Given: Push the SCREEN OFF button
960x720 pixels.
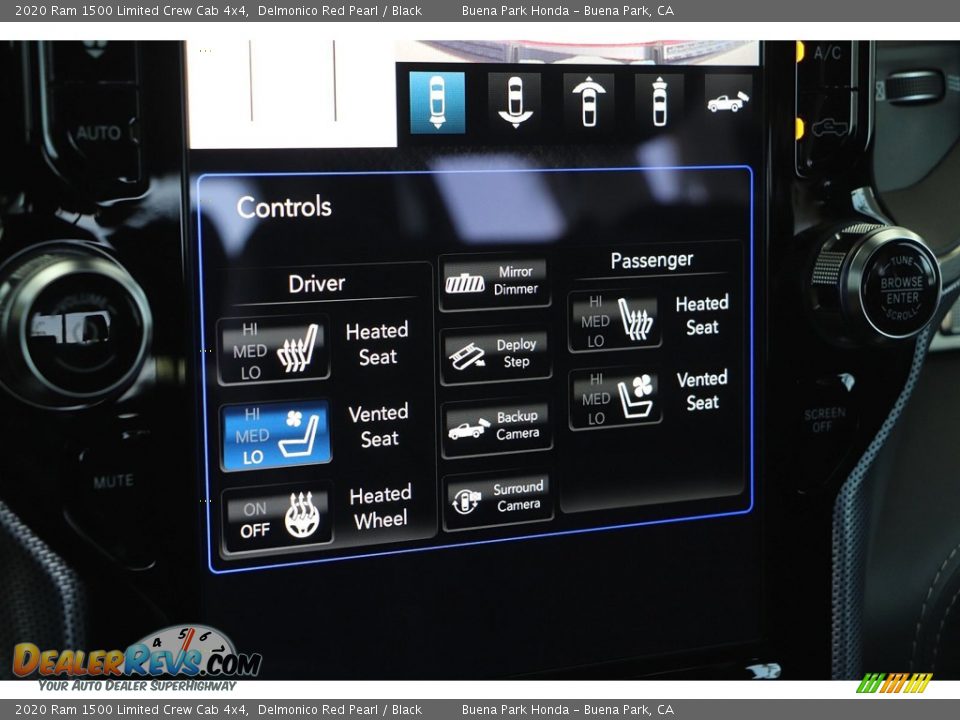Looking at the screenshot, I should [824, 419].
